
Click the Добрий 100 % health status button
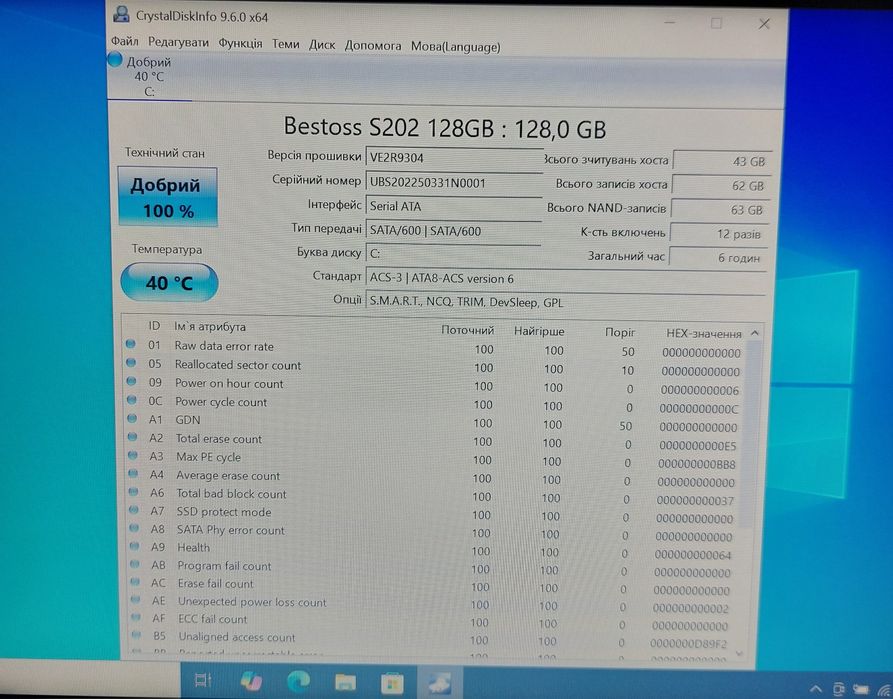167,197
